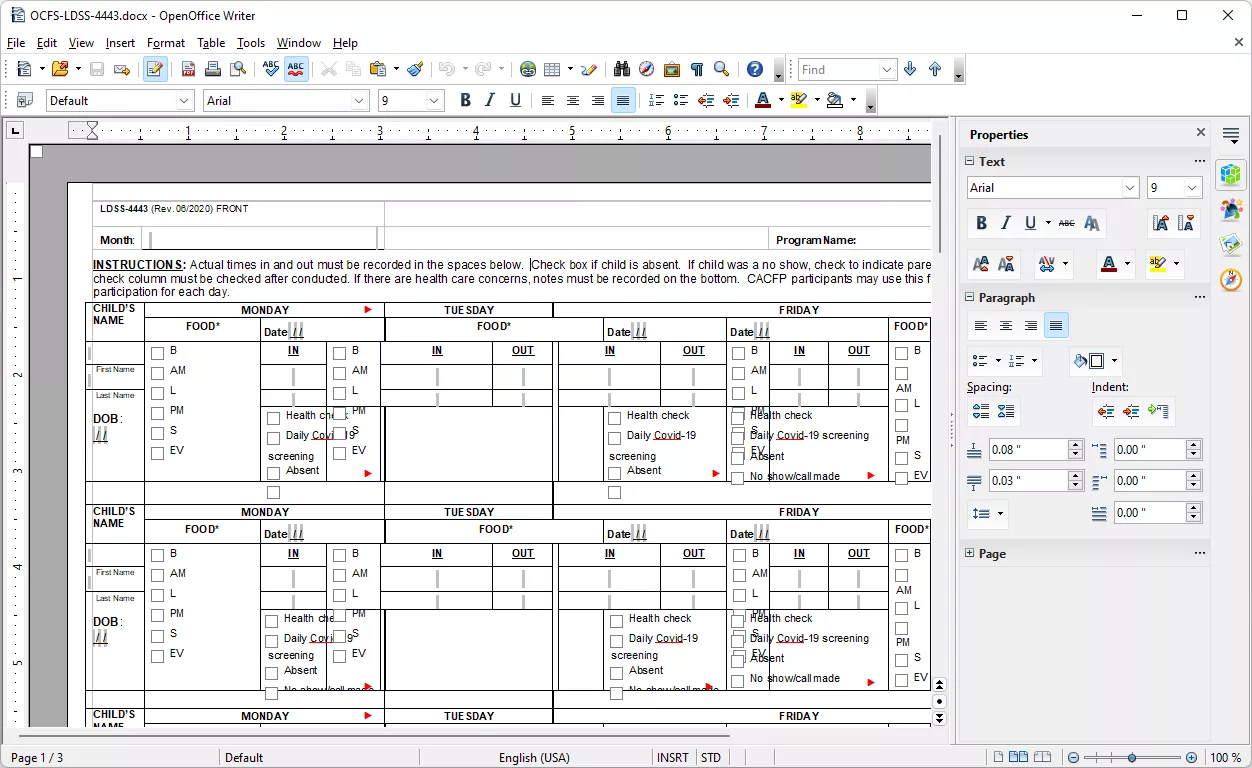Click Highlighting Color swatch in sidebar
1252x768 pixels.
pos(1158,264)
